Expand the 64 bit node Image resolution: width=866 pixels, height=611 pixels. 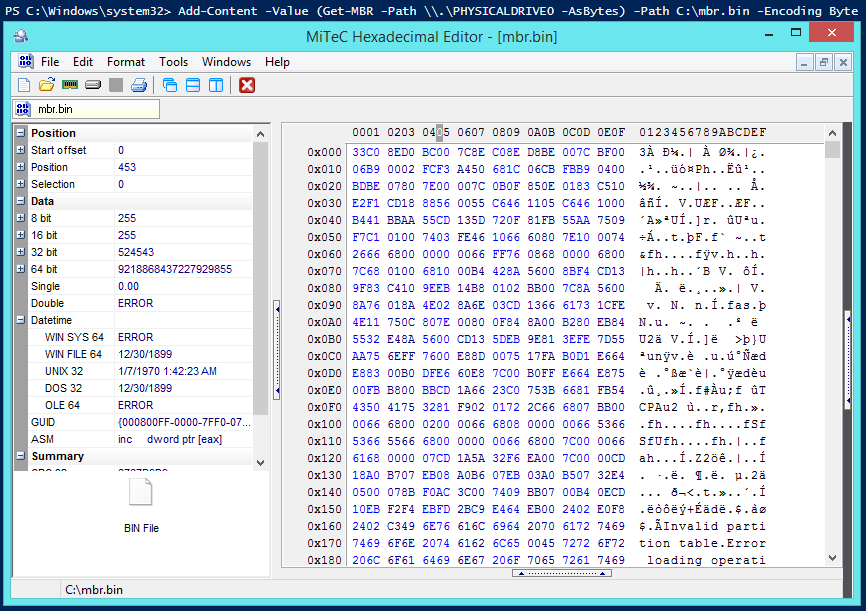click(x=20, y=270)
